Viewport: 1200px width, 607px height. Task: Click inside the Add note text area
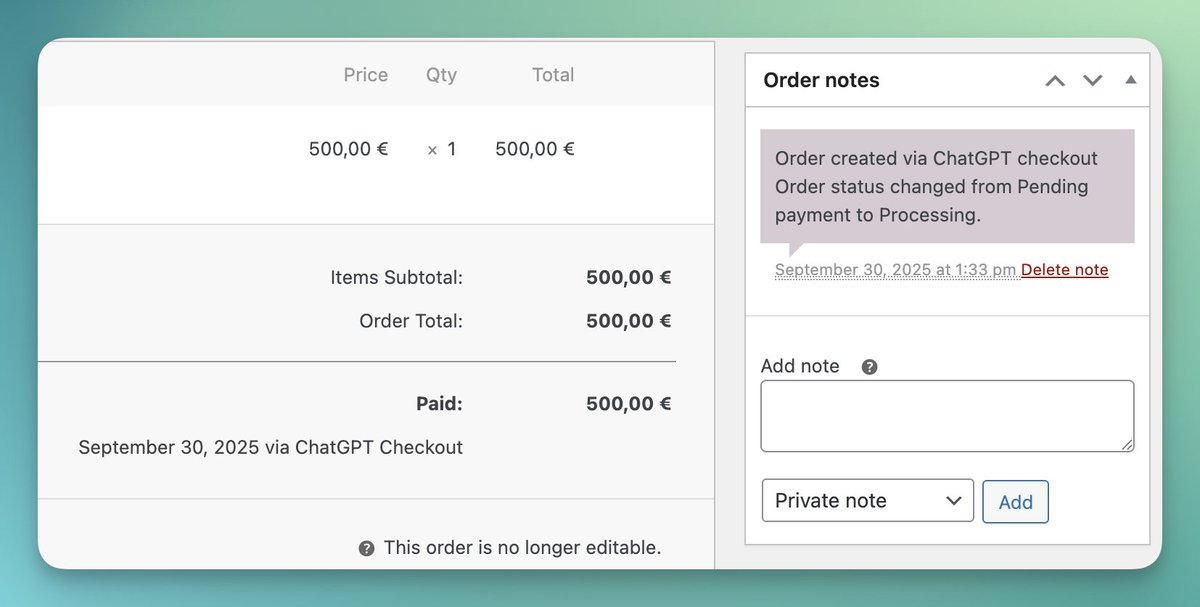click(947, 416)
